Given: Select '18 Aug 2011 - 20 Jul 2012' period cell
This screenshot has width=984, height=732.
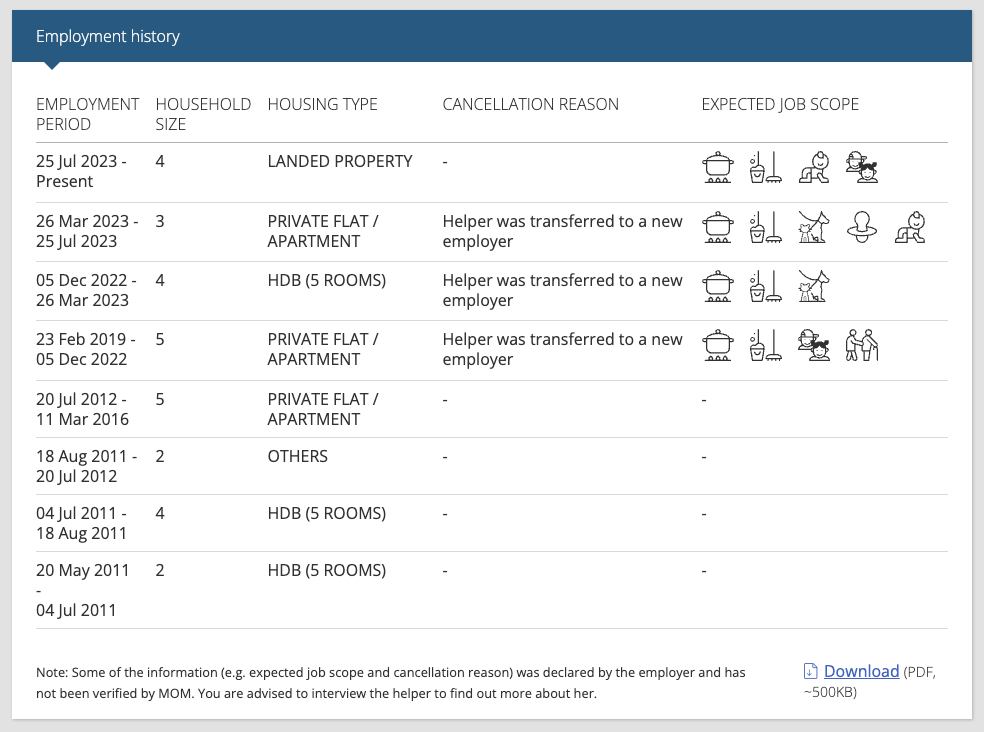Looking at the screenshot, I should 86,466.
